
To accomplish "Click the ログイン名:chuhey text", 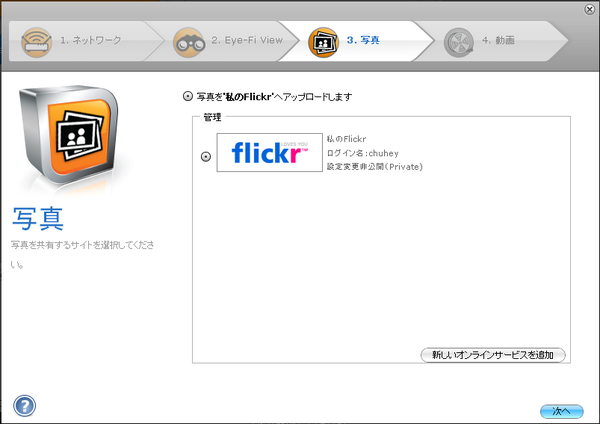I will [x=362, y=153].
